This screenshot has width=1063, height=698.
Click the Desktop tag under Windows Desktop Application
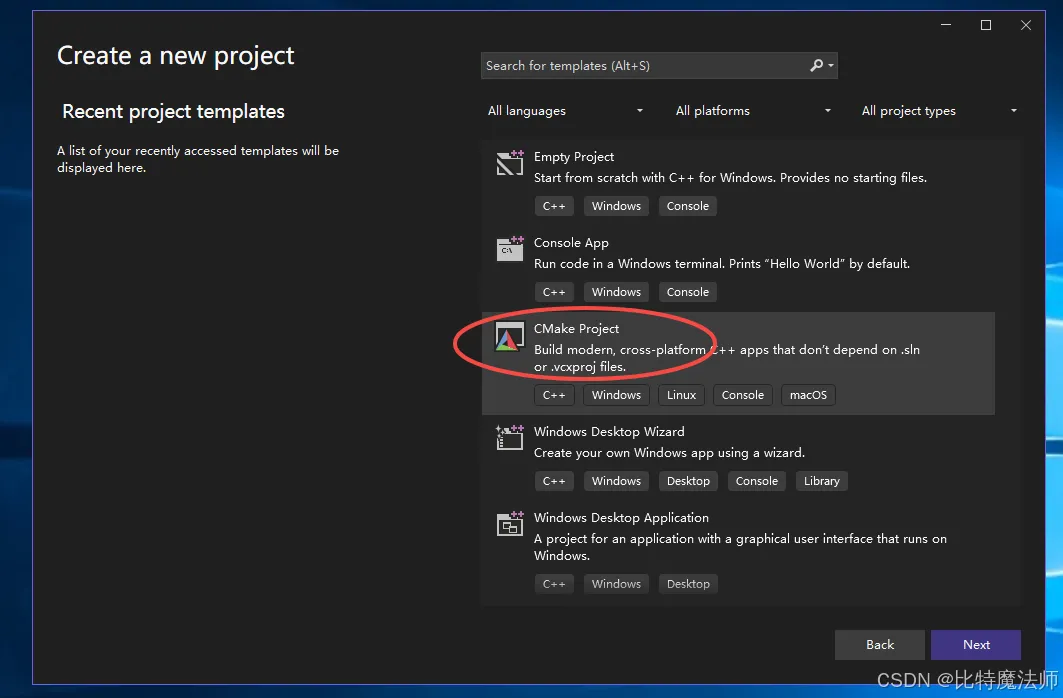point(688,584)
